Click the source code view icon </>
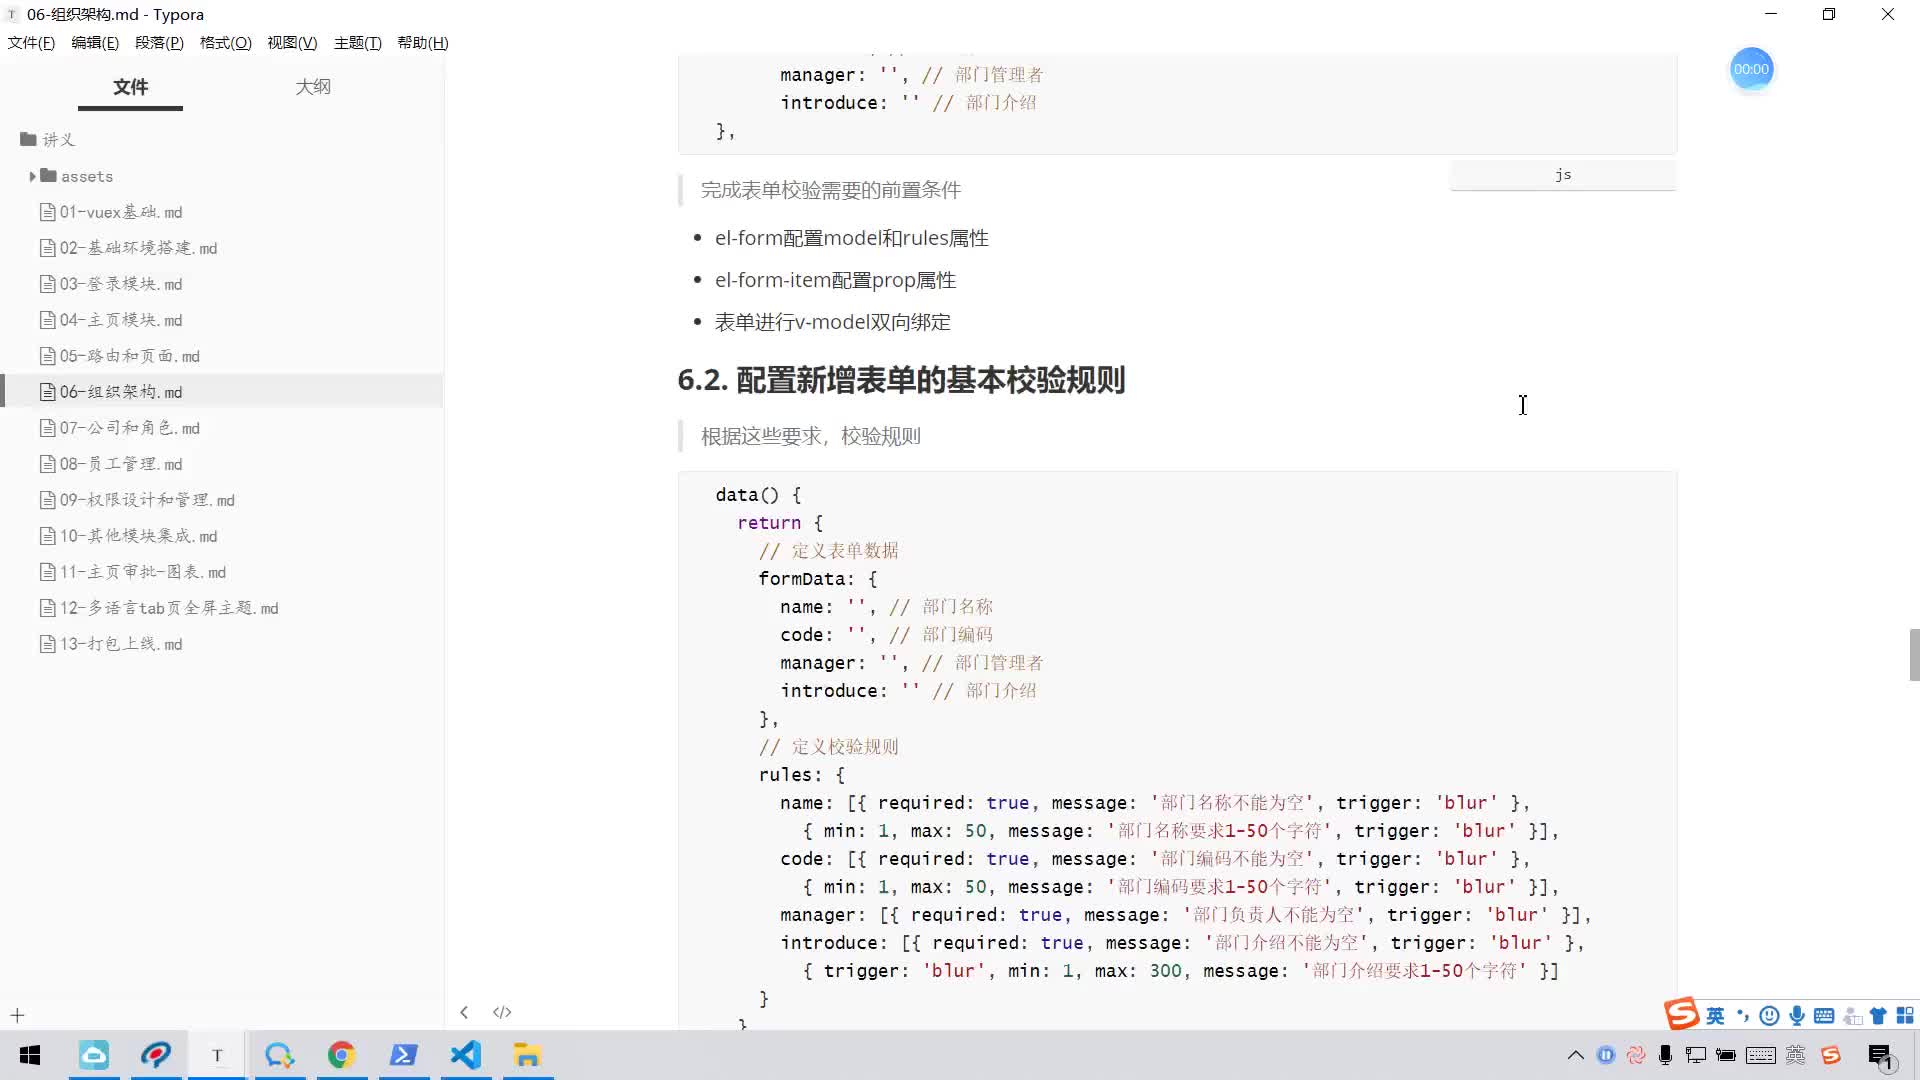This screenshot has width=1920, height=1080. point(502,1011)
